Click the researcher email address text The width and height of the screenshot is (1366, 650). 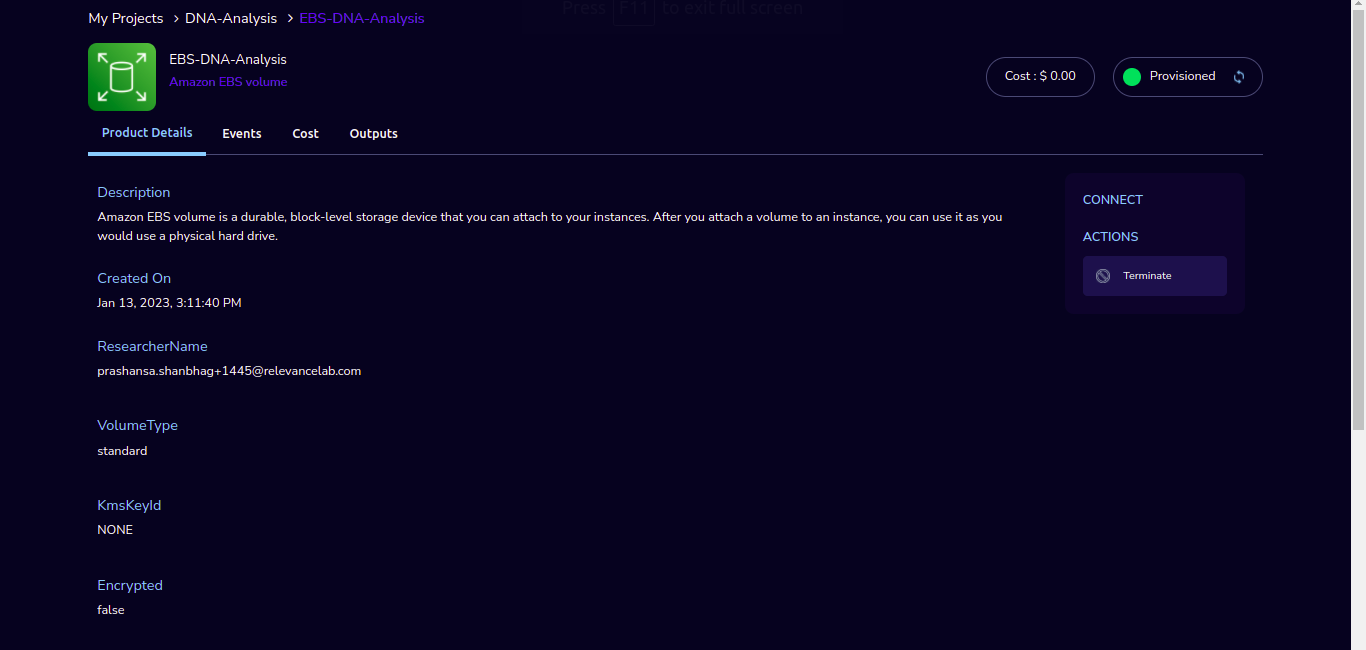229,371
